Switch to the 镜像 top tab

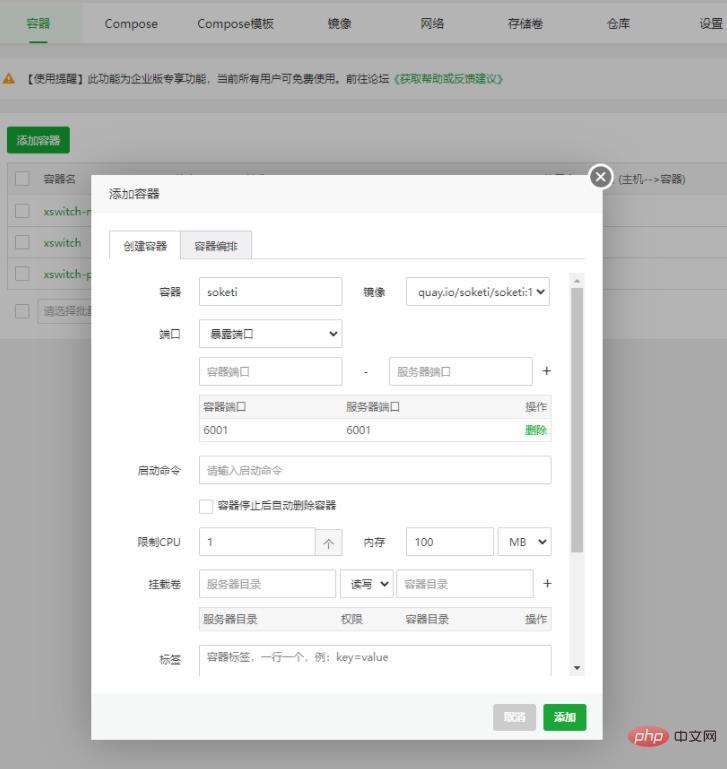pyautogui.click(x=339, y=24)
